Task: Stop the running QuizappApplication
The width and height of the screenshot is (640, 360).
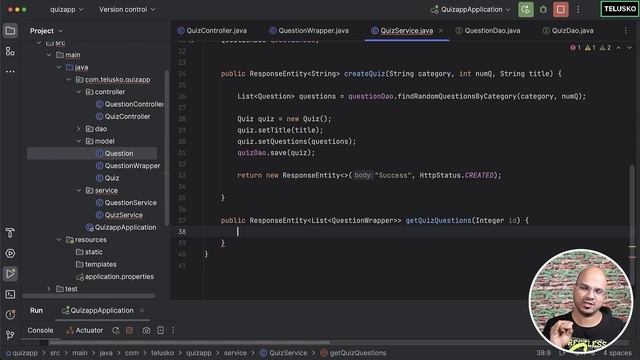Action: point(561,9)
